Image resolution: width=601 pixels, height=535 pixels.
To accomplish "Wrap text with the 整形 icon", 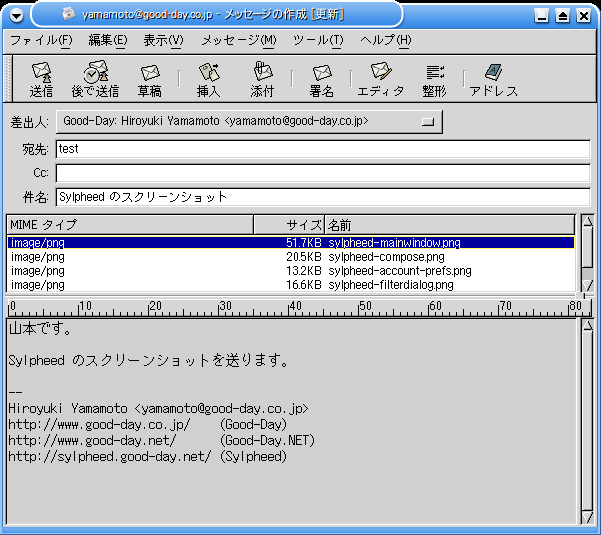I will (x=434, y=80).
